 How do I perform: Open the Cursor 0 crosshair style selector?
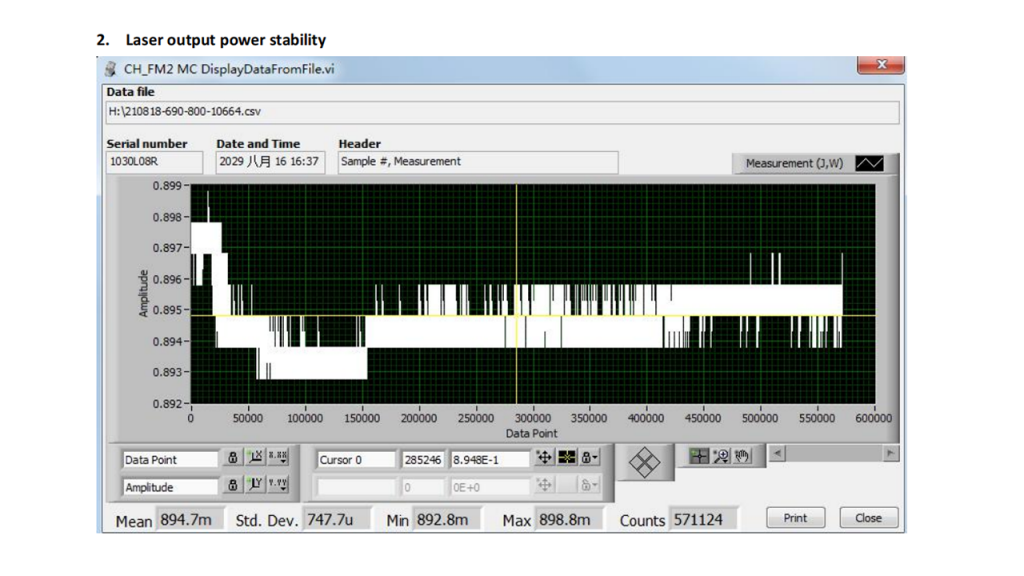pos(567,458)
